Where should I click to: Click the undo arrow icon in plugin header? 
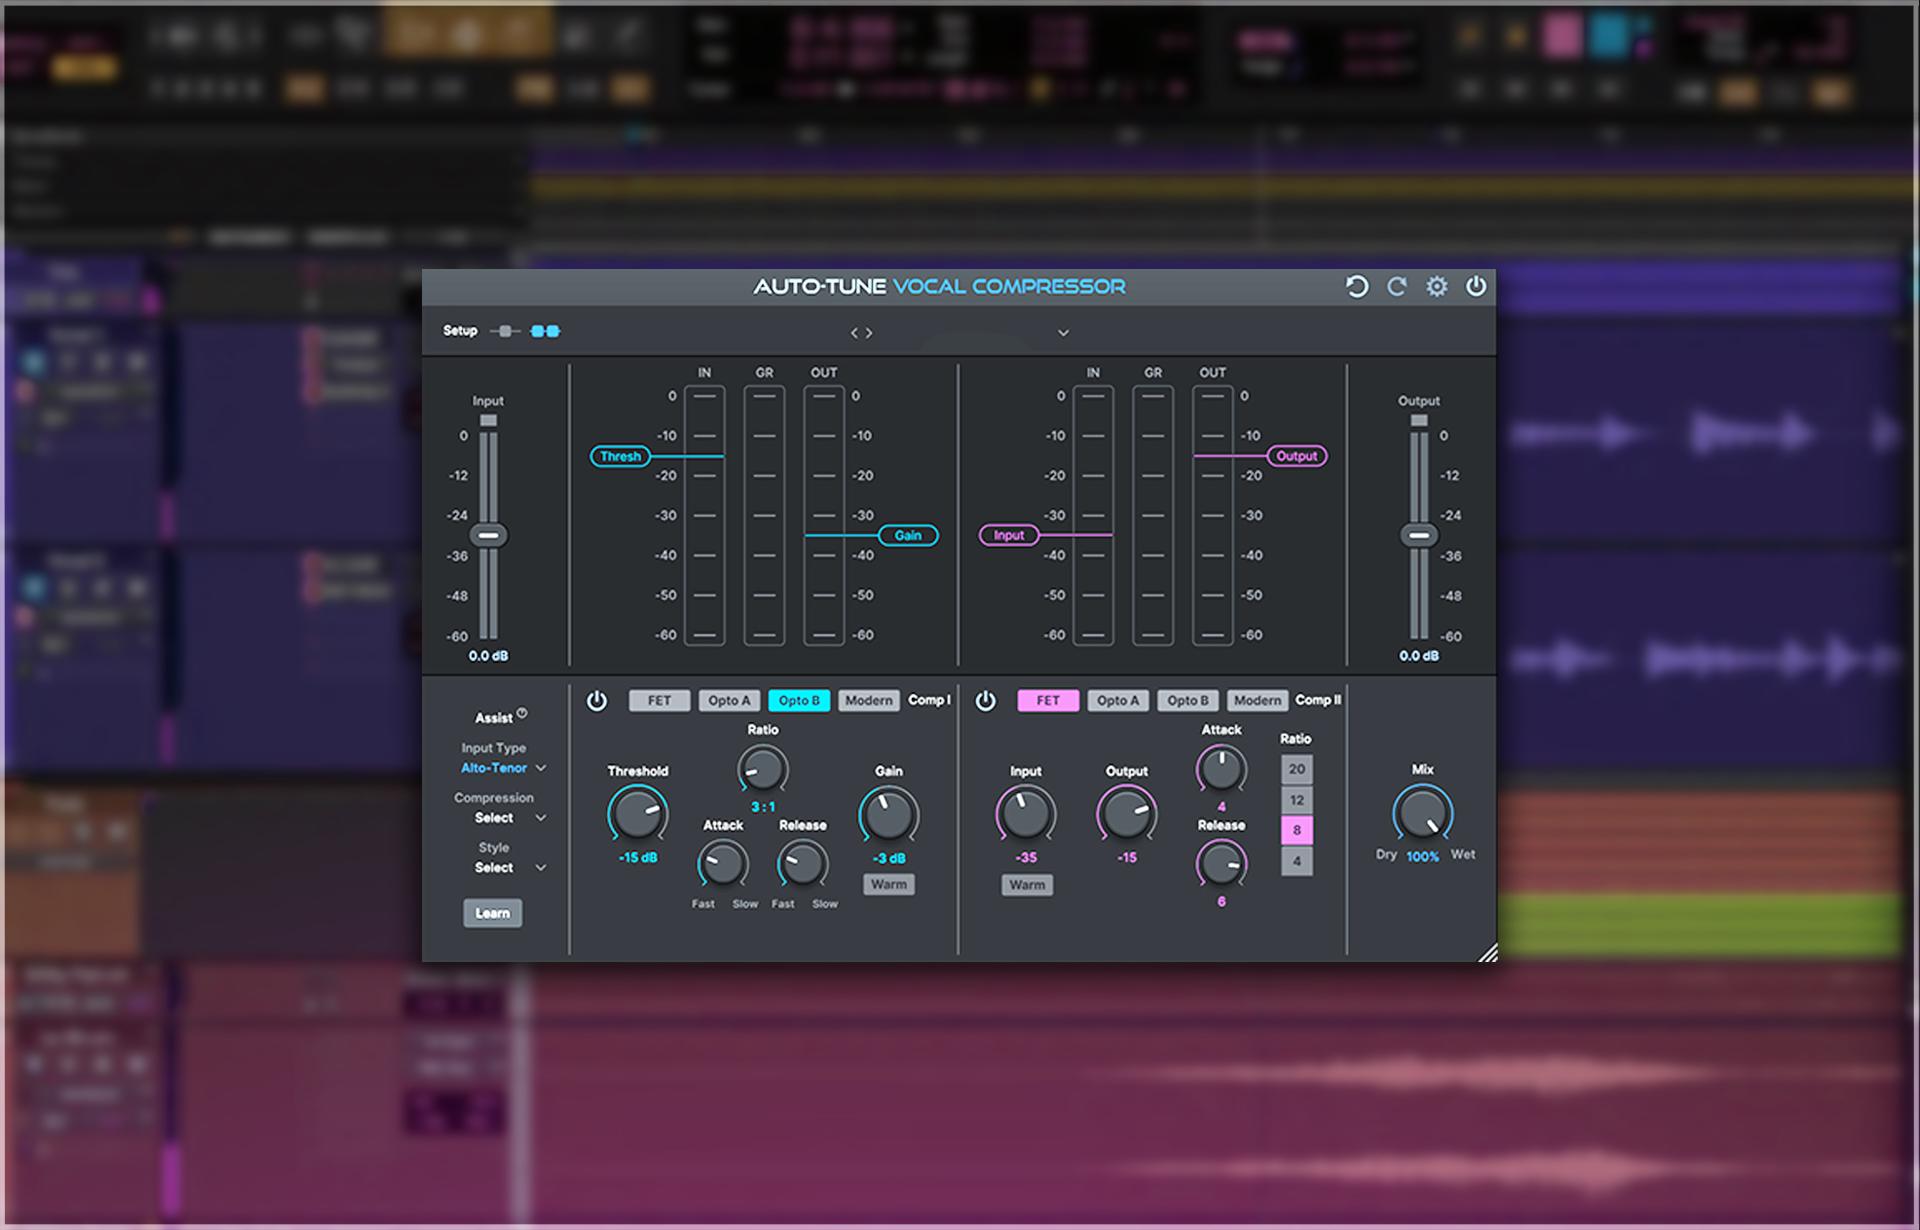1356,287
